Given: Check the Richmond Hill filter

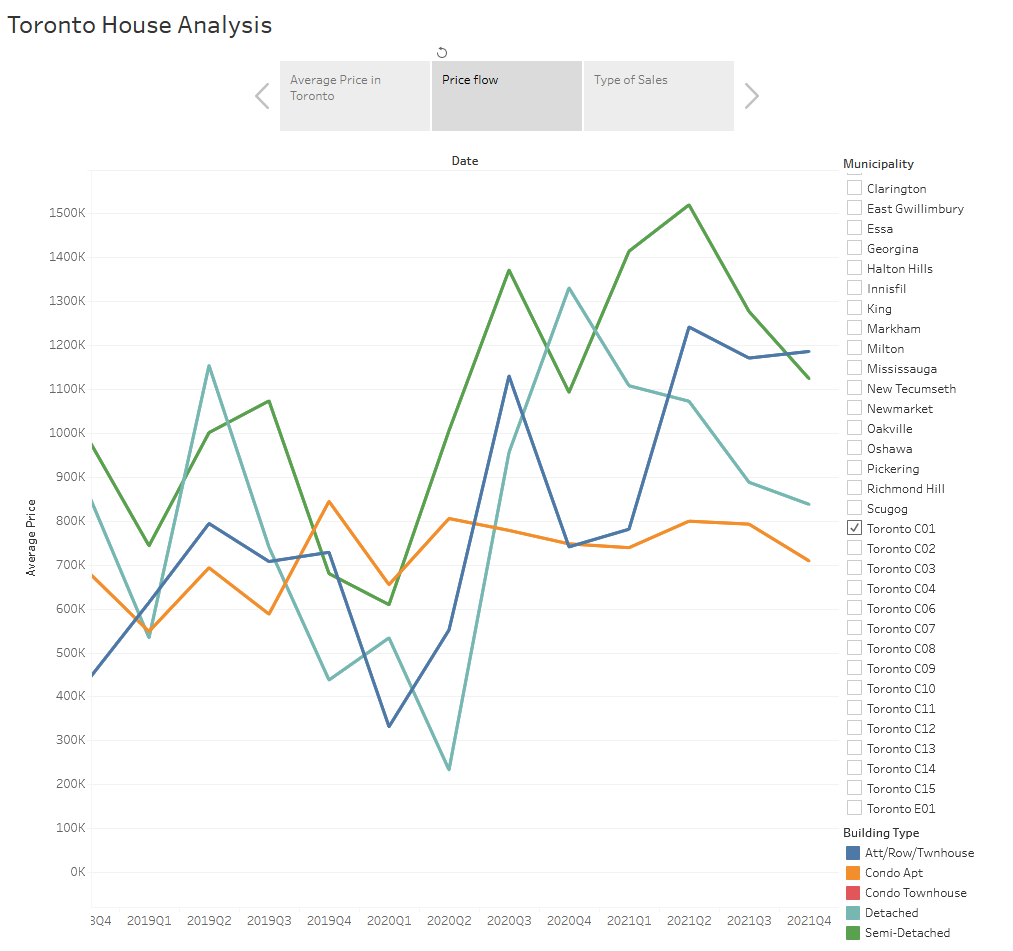Looking at the screenshot, I should (854, 488).
